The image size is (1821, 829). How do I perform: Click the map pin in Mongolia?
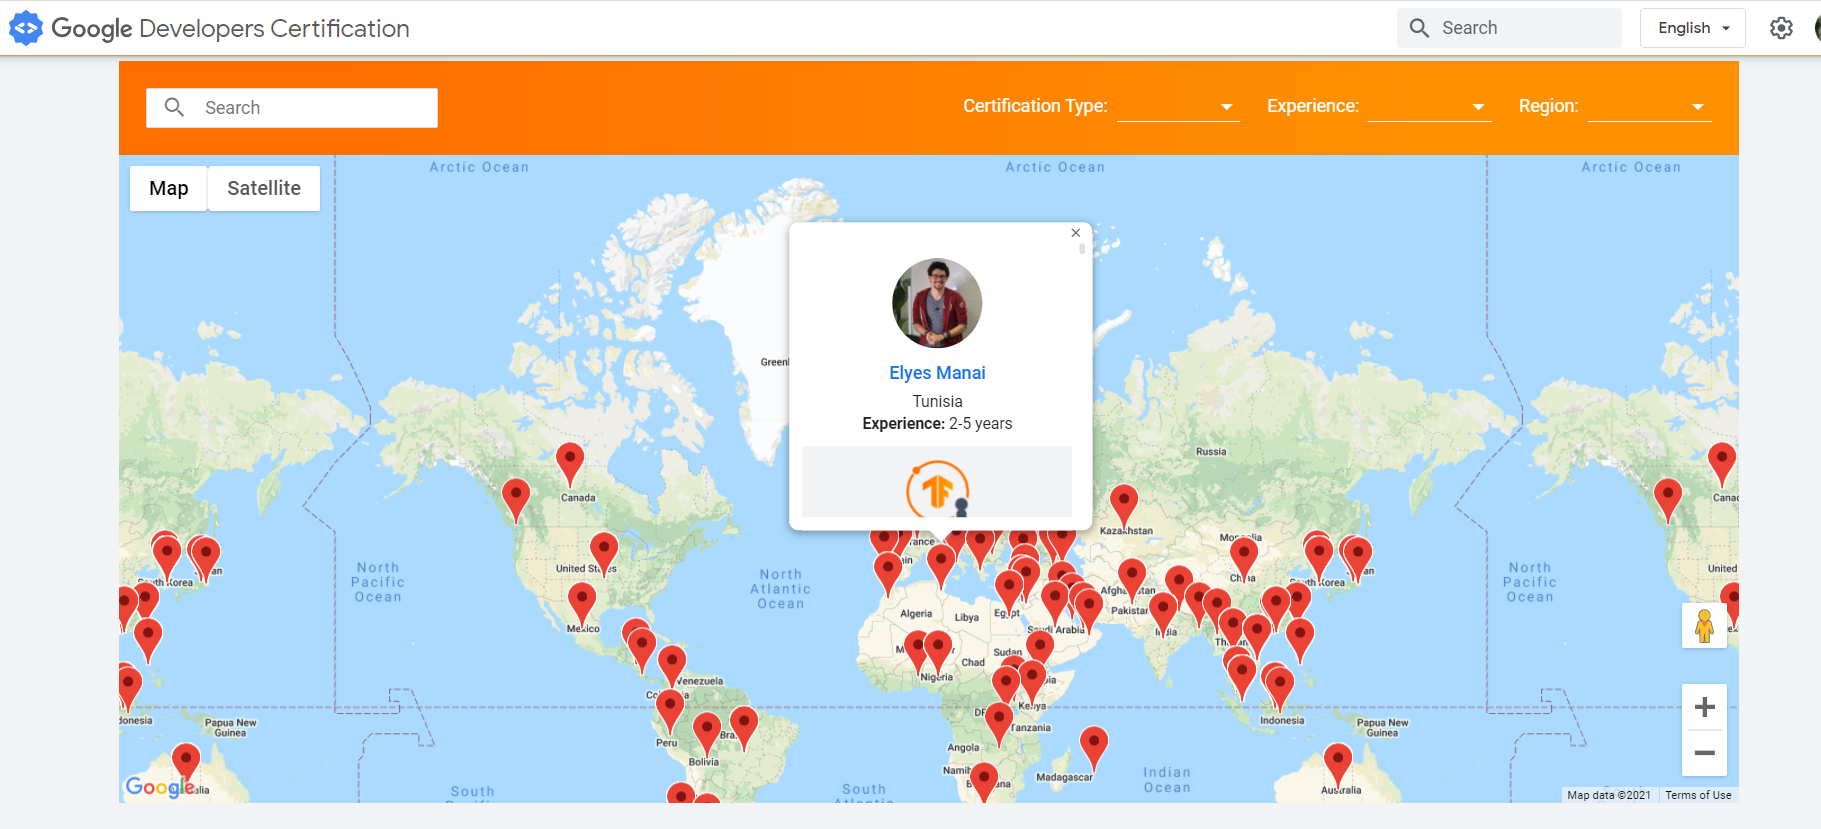point(1244,558)
